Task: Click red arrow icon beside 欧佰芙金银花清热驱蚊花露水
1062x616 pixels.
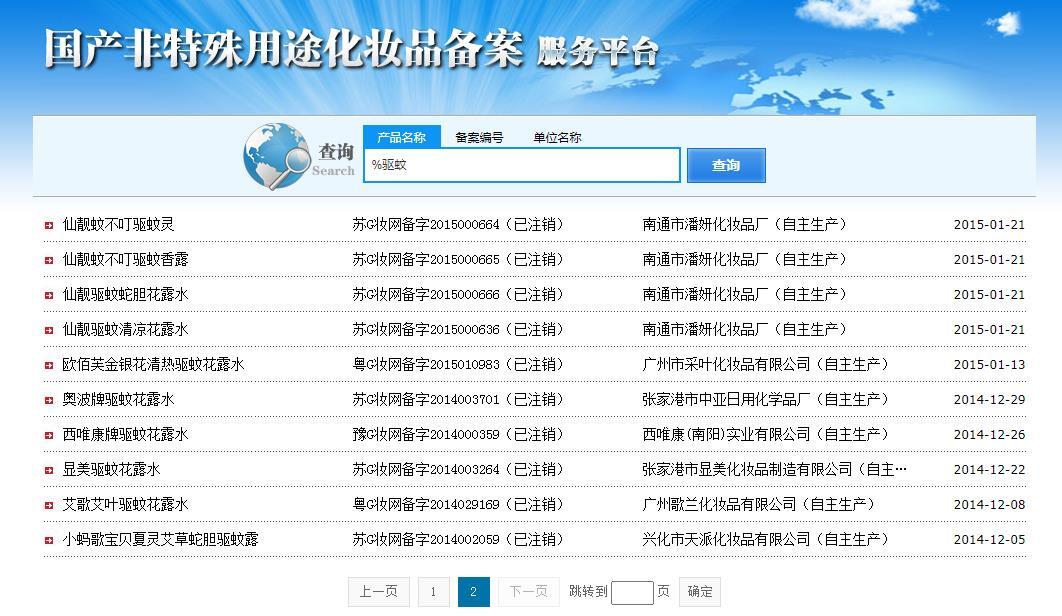Action: tap(49, 365)
